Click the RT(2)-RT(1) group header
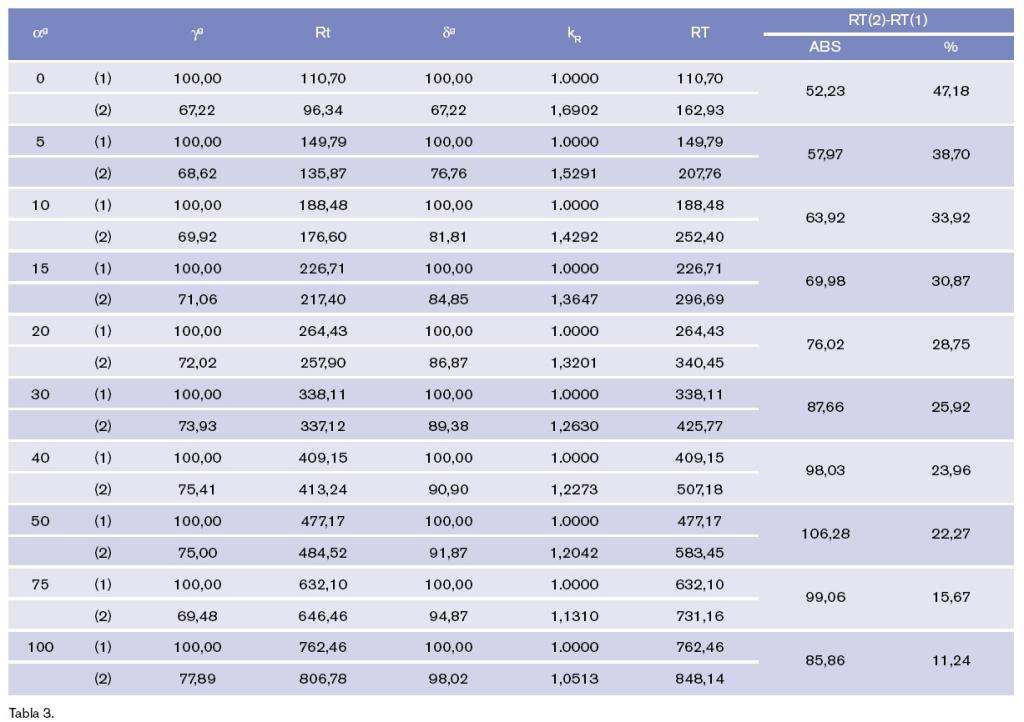The width and height of the screenshot is (1024, 722). [x=888, y=20]
